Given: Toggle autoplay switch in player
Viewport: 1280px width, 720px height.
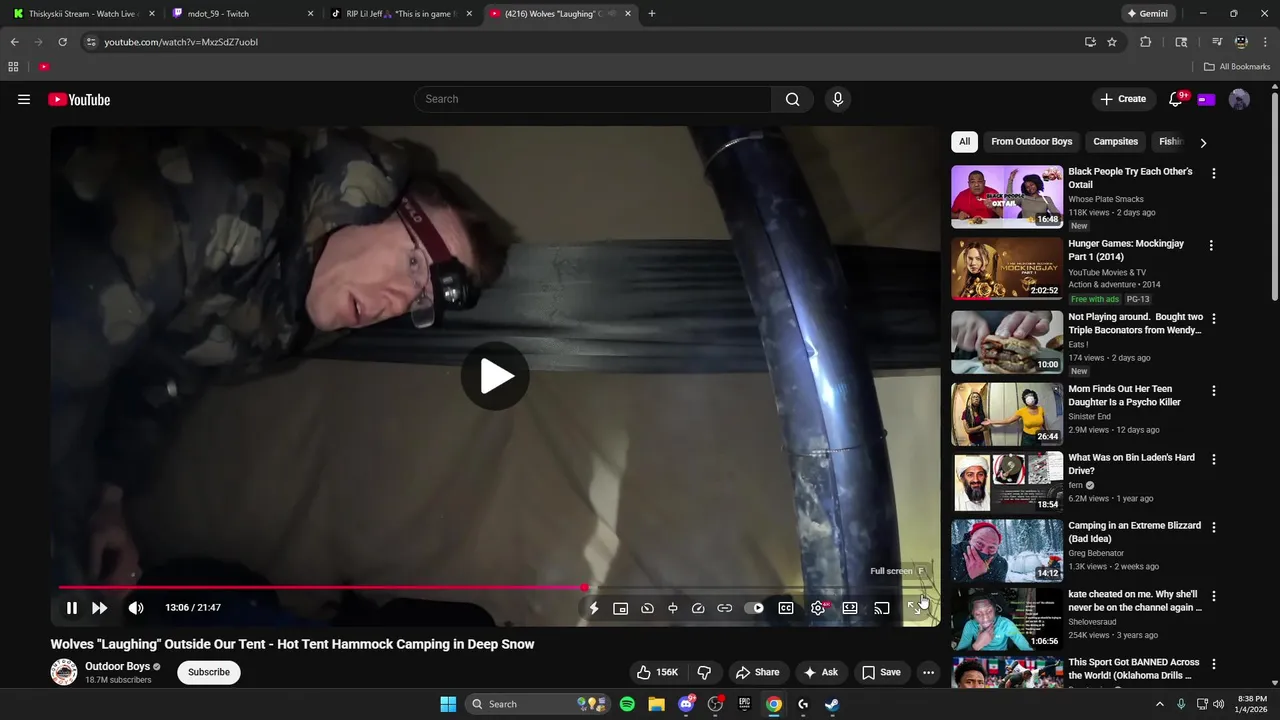Looking at the screenshot, I should click(x=754, y=608).
